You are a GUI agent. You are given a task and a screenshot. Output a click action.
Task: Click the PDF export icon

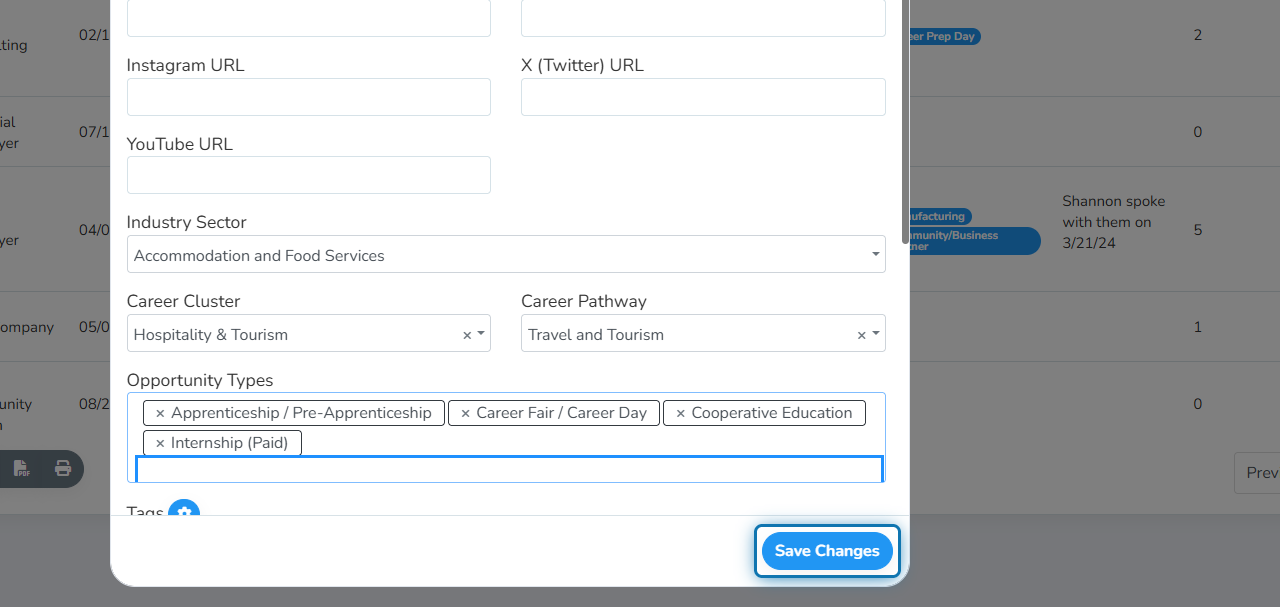[22, 468]
